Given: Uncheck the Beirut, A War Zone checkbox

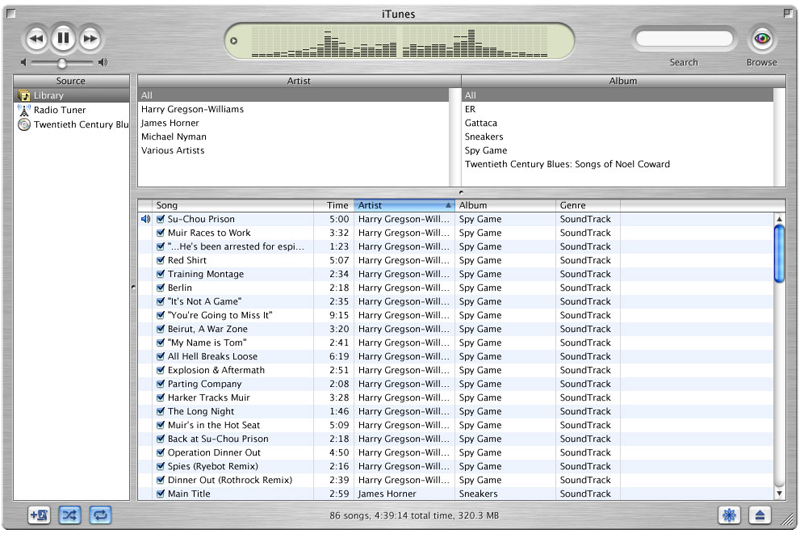Looking at the screenshot, I should click(x=160, y=329).
